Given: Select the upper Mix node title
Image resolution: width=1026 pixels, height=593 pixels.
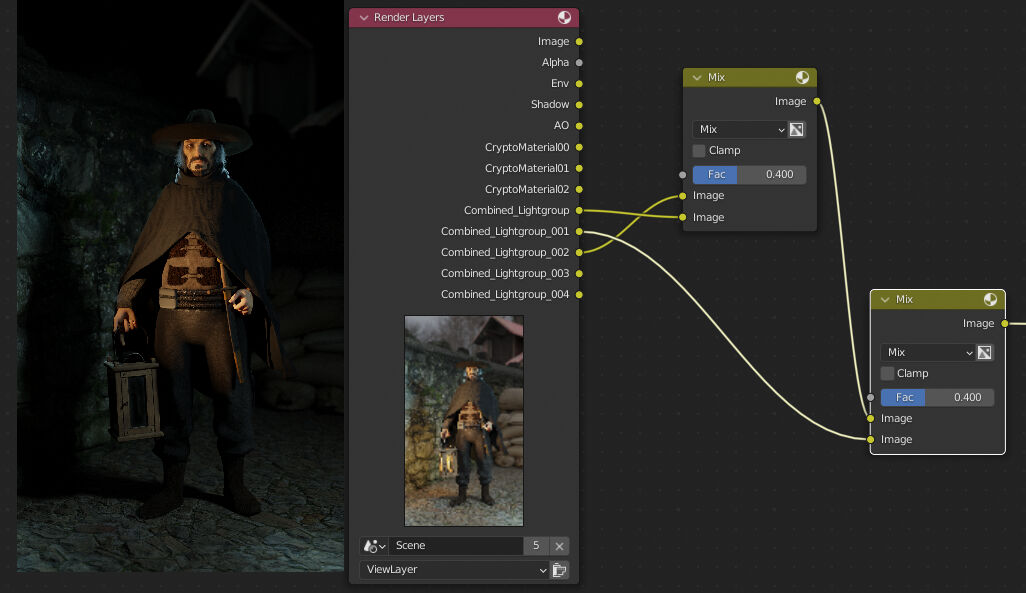Looking at the screenshot, I should coord(716,78).
